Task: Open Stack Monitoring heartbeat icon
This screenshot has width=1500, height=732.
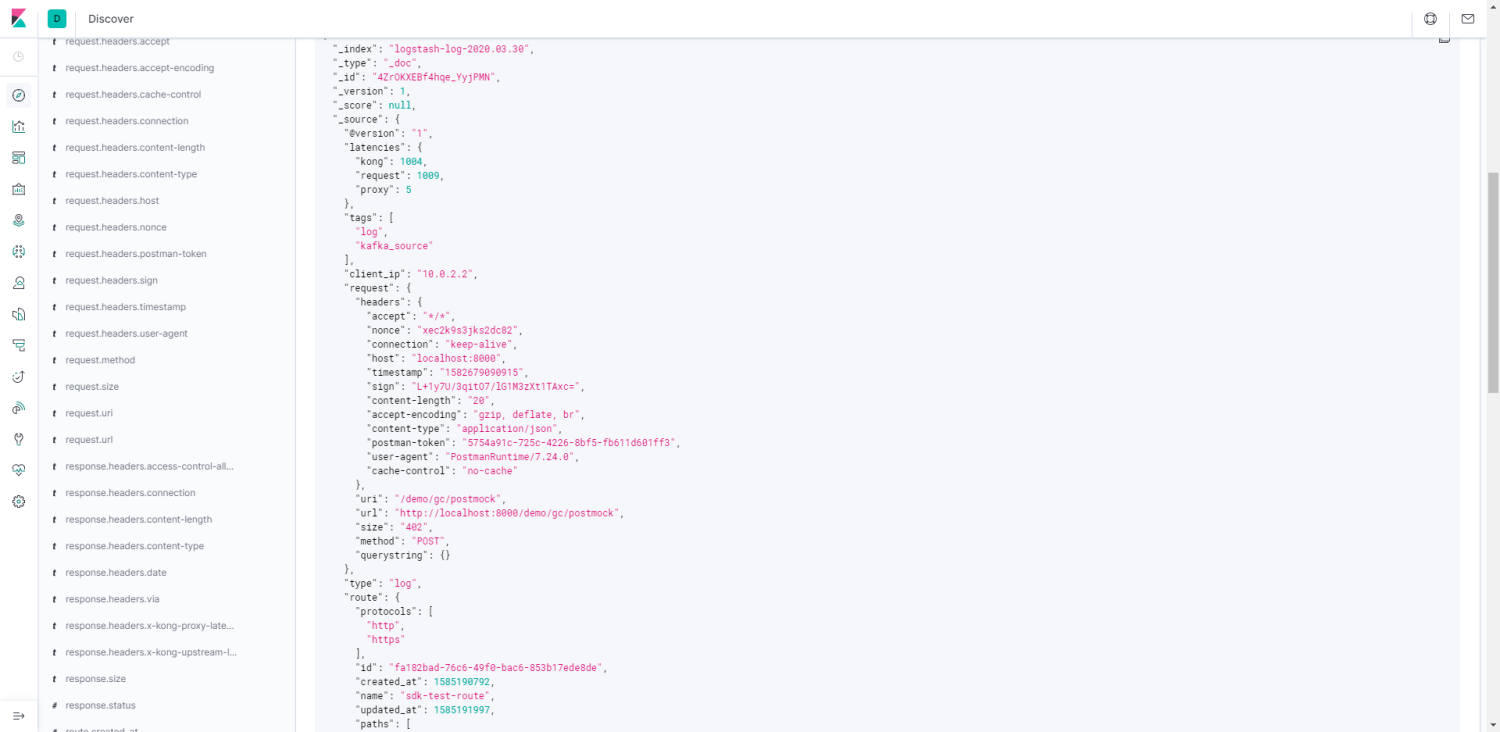Action: point(18,470)
